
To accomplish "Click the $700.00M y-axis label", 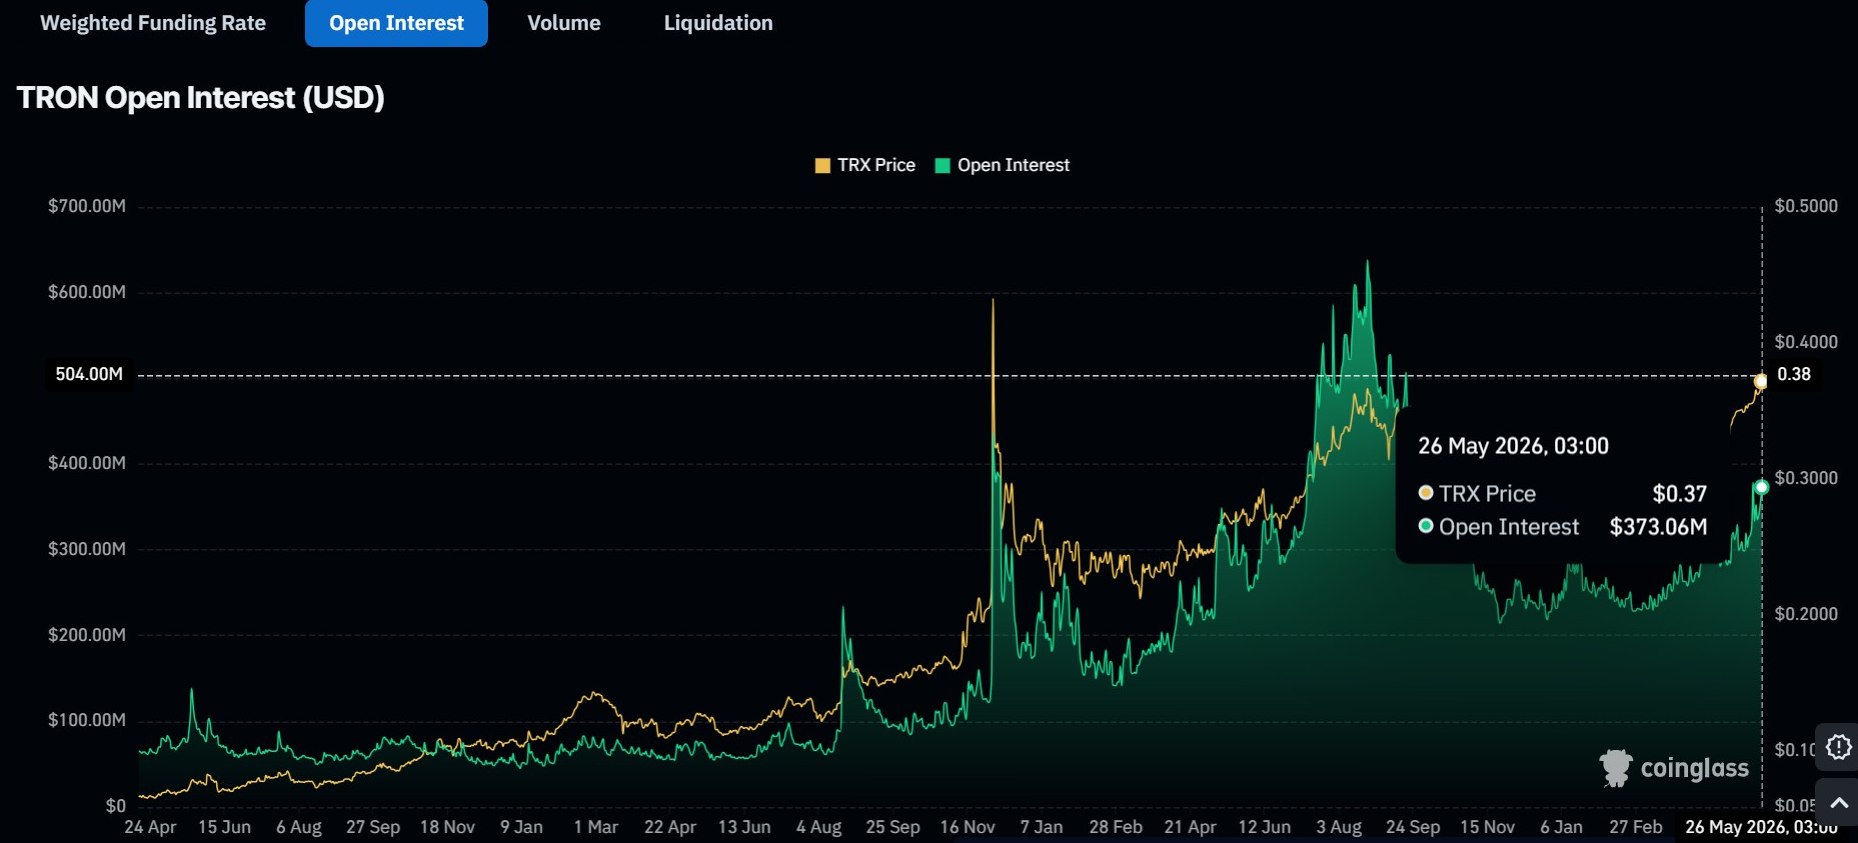I will pos(87,206).
